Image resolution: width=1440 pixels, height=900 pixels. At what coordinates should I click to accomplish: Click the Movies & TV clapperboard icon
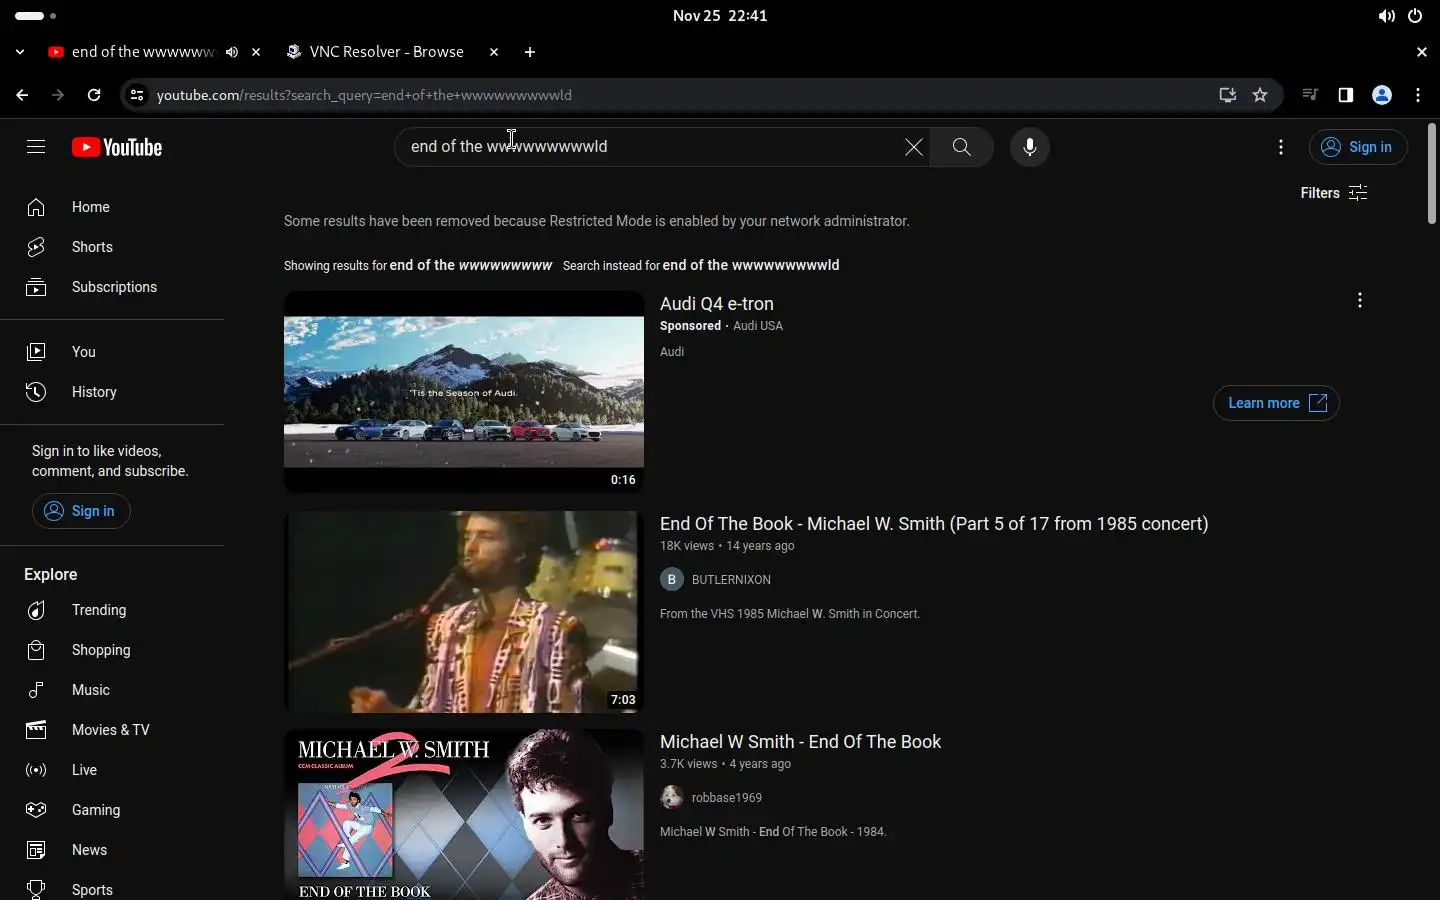(x=36, y=730)
